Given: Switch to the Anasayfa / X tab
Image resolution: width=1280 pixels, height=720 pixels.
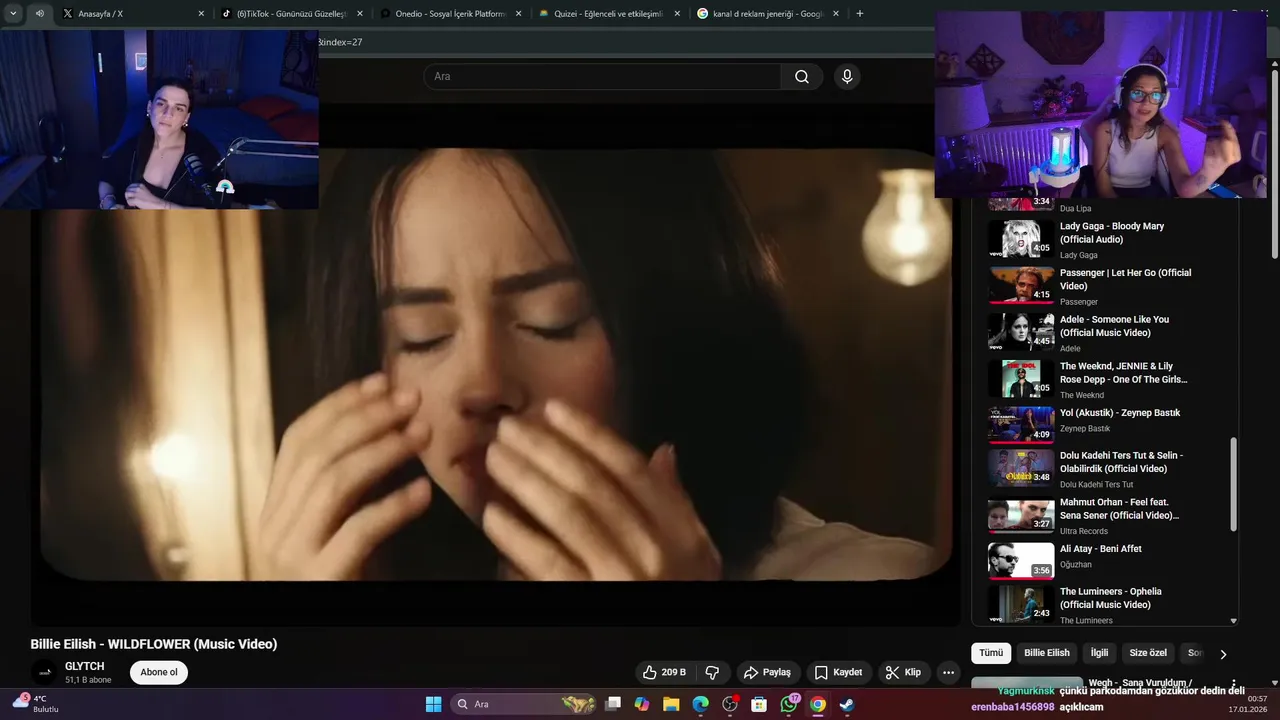Looking at the screenshot, I should 133,14.
